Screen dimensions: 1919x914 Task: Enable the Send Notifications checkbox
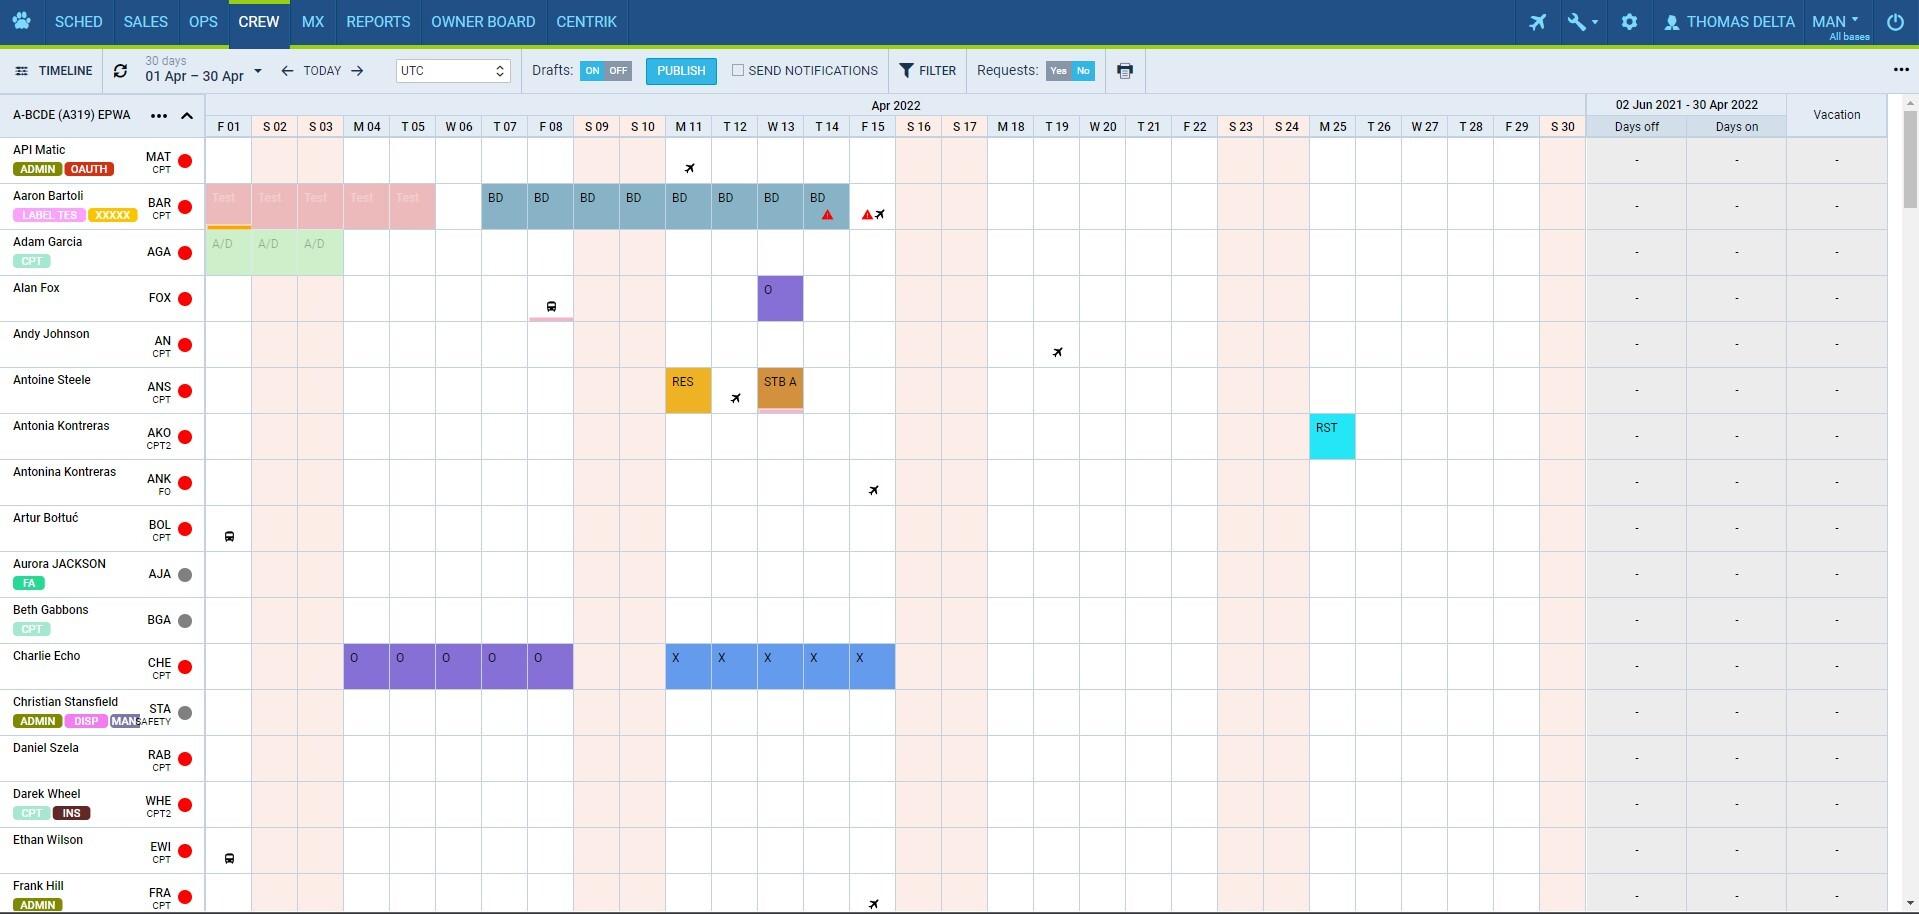(738, 70)
